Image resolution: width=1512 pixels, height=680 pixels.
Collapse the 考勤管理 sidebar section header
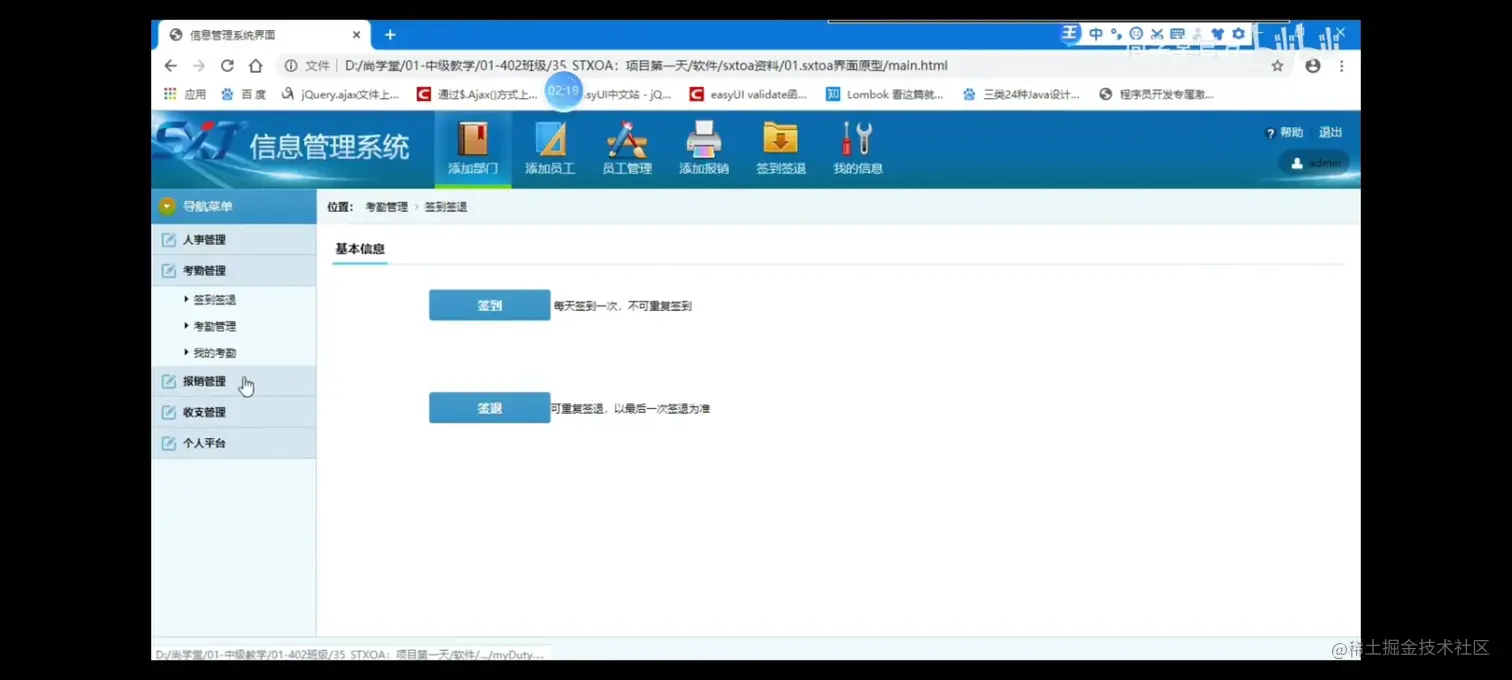234,271
